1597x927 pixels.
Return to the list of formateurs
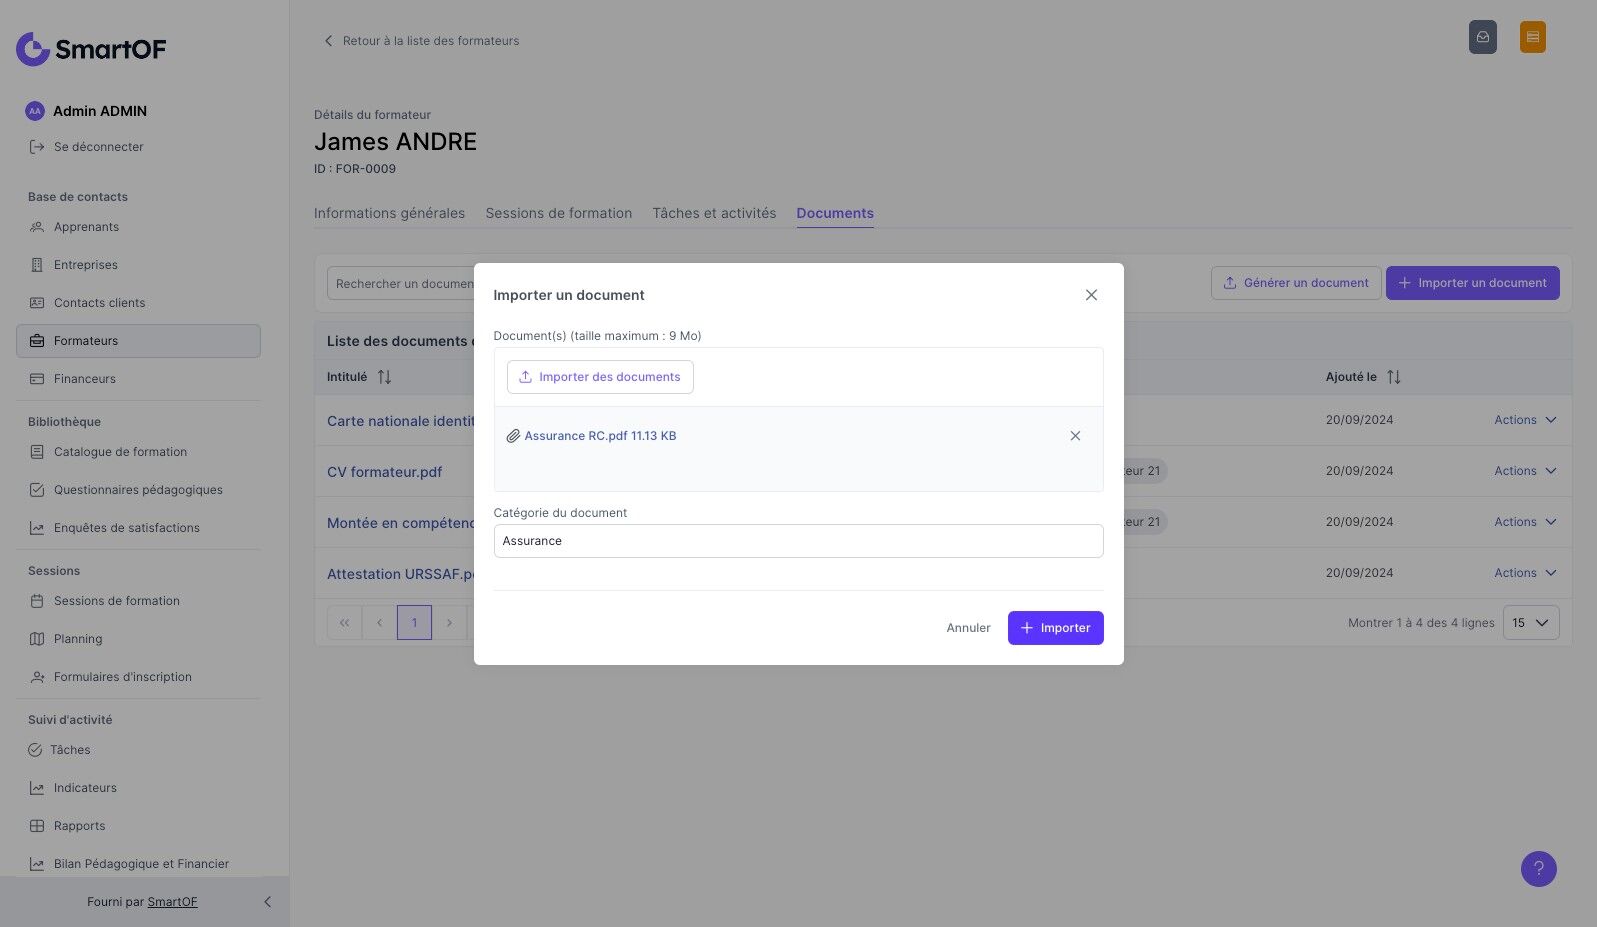421,41
